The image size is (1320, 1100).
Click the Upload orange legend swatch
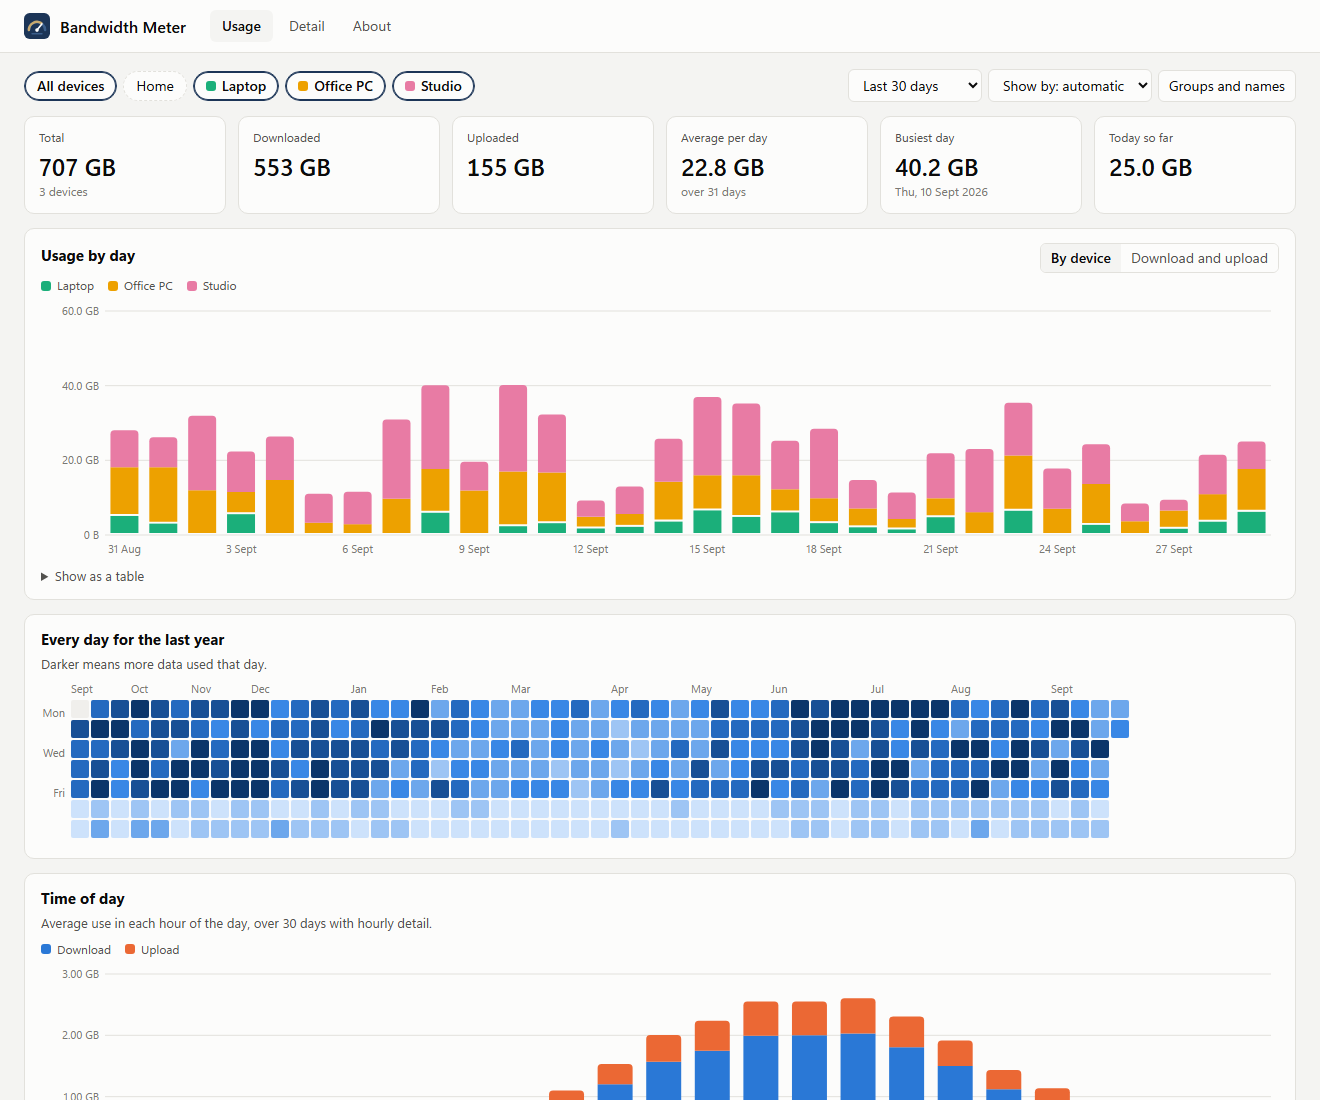pyautogui.click(x=130, y=949)
